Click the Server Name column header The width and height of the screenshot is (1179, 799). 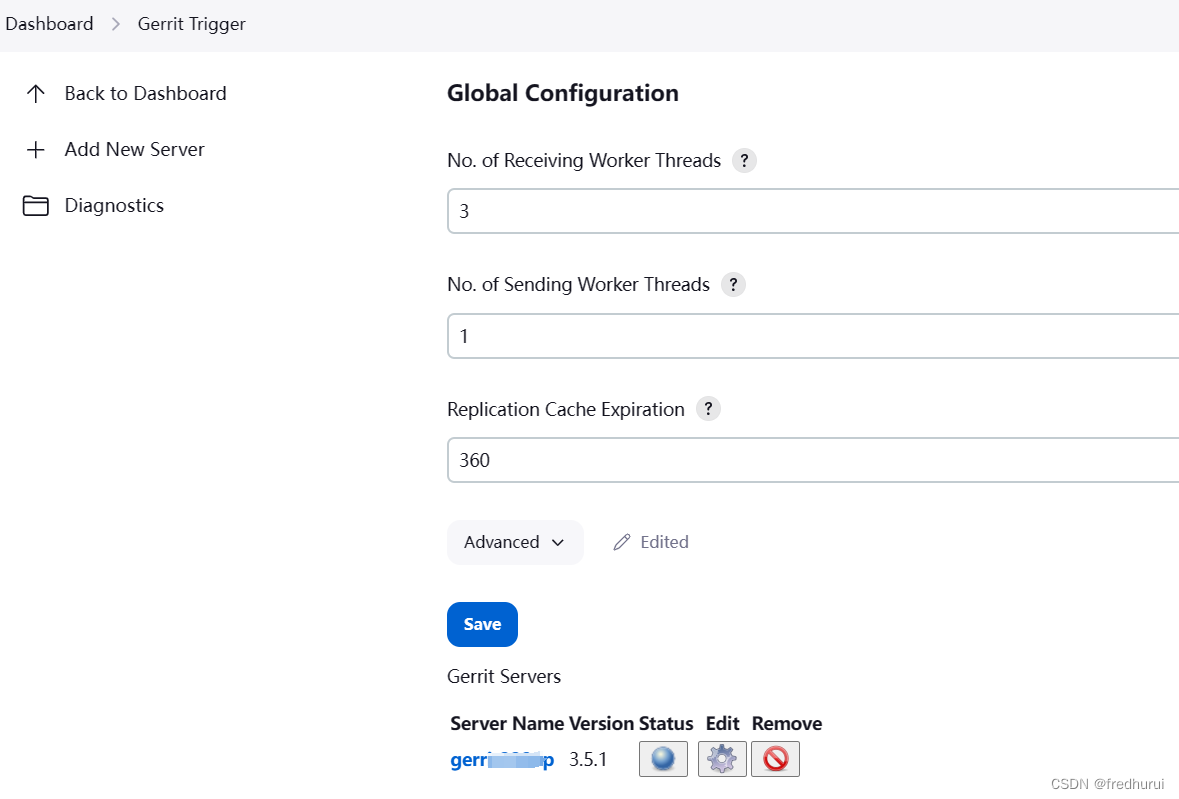(508, 724)
